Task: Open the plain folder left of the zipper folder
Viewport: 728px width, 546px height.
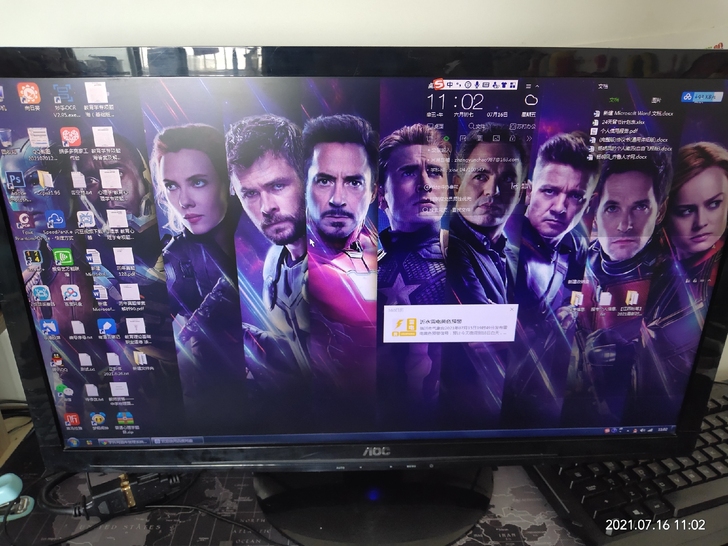Action: [x=576, y=298]
